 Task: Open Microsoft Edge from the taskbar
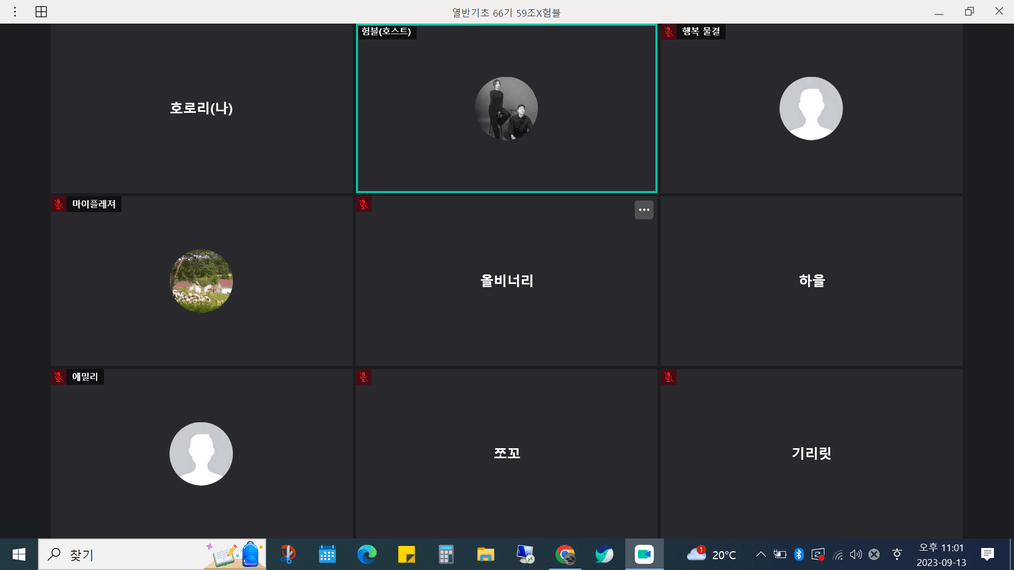367,554
